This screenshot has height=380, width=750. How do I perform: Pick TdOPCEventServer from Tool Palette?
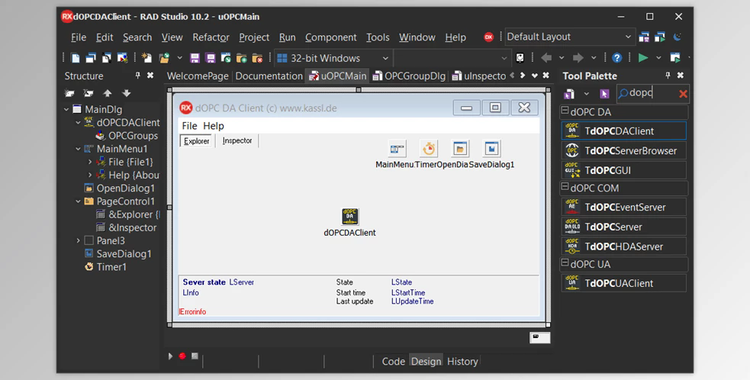point(624,207)
